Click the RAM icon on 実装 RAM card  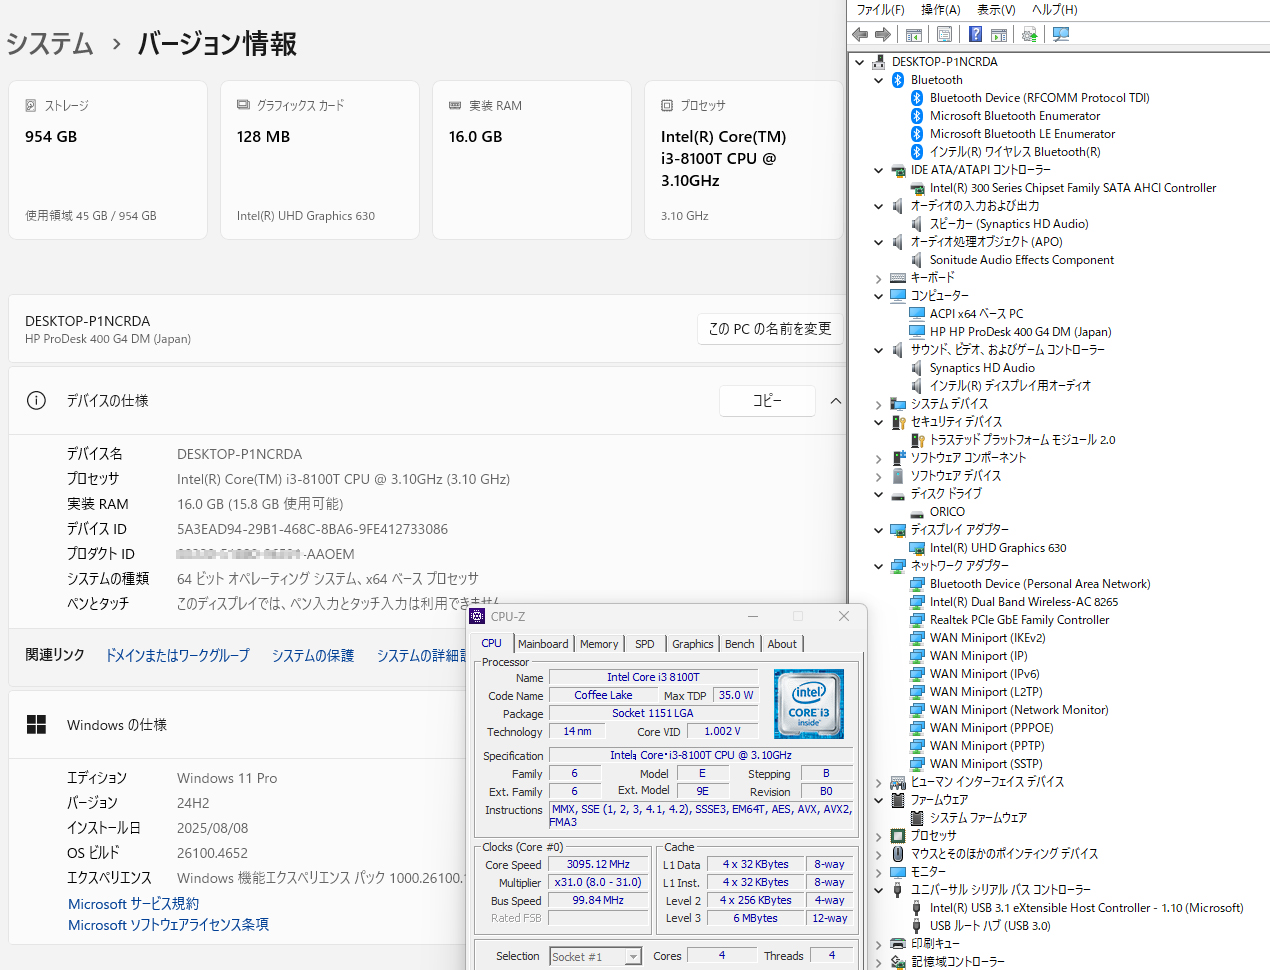pos(455,105)
